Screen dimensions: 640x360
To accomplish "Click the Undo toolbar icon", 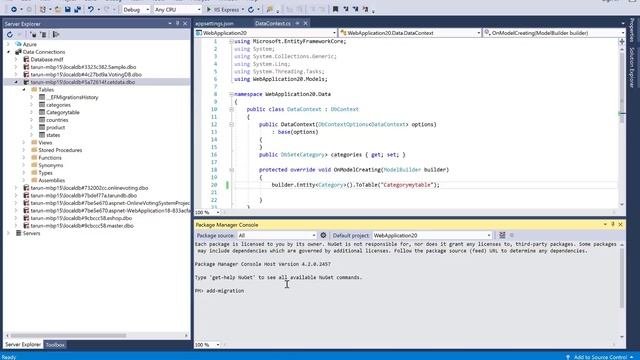I will (x=91, y=9).
